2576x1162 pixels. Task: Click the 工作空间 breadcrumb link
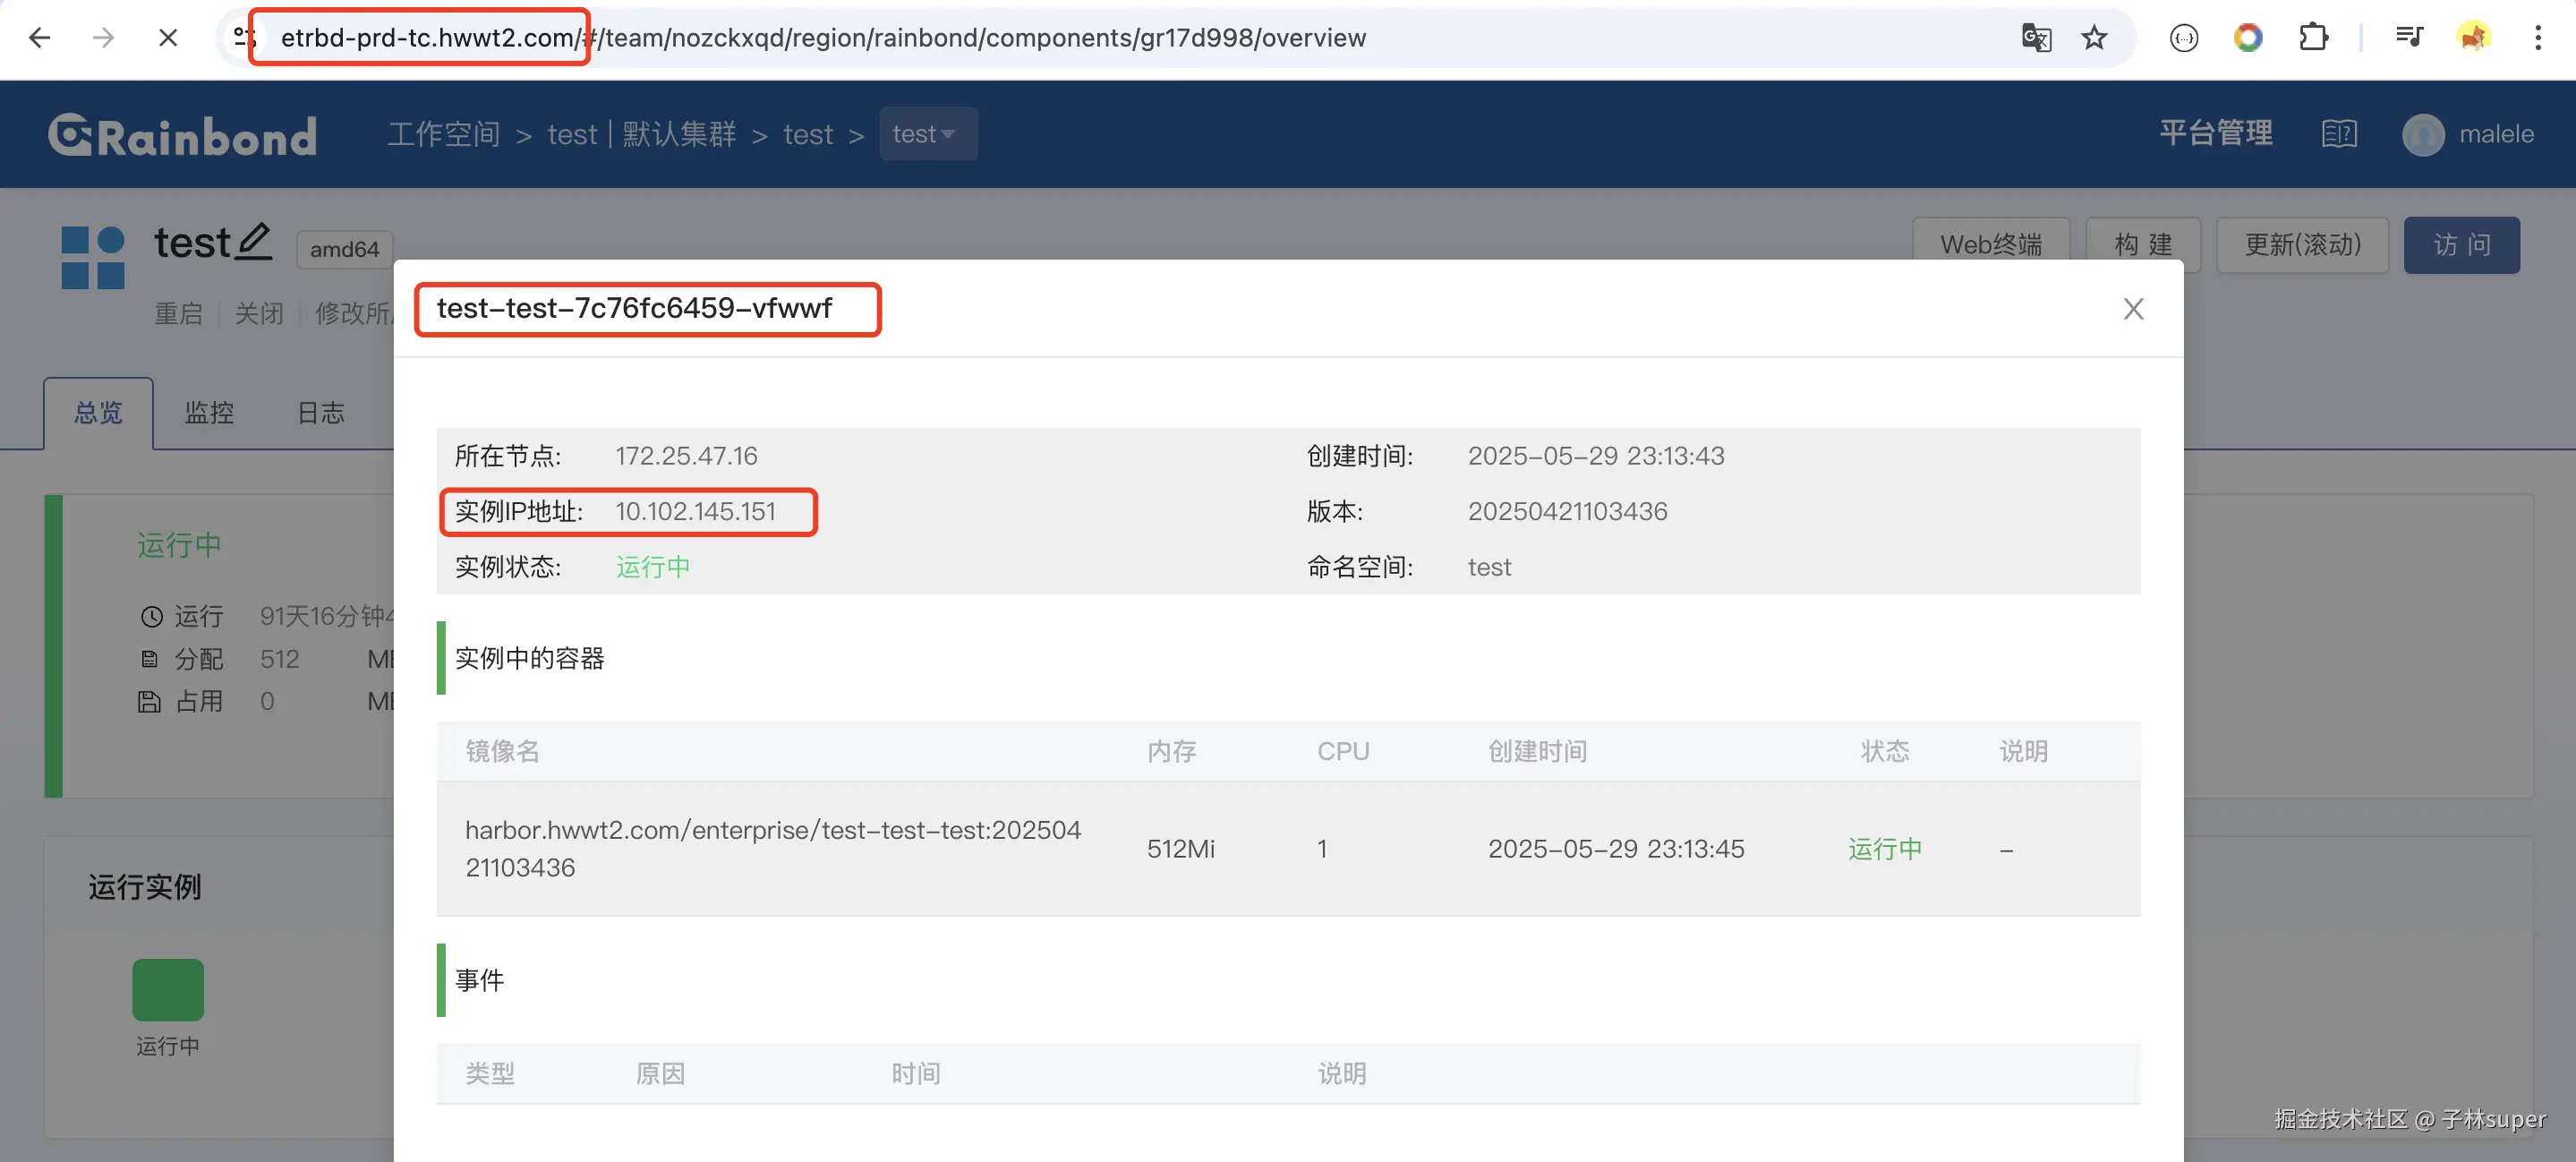pyautogui.click(x=443, y=134)
